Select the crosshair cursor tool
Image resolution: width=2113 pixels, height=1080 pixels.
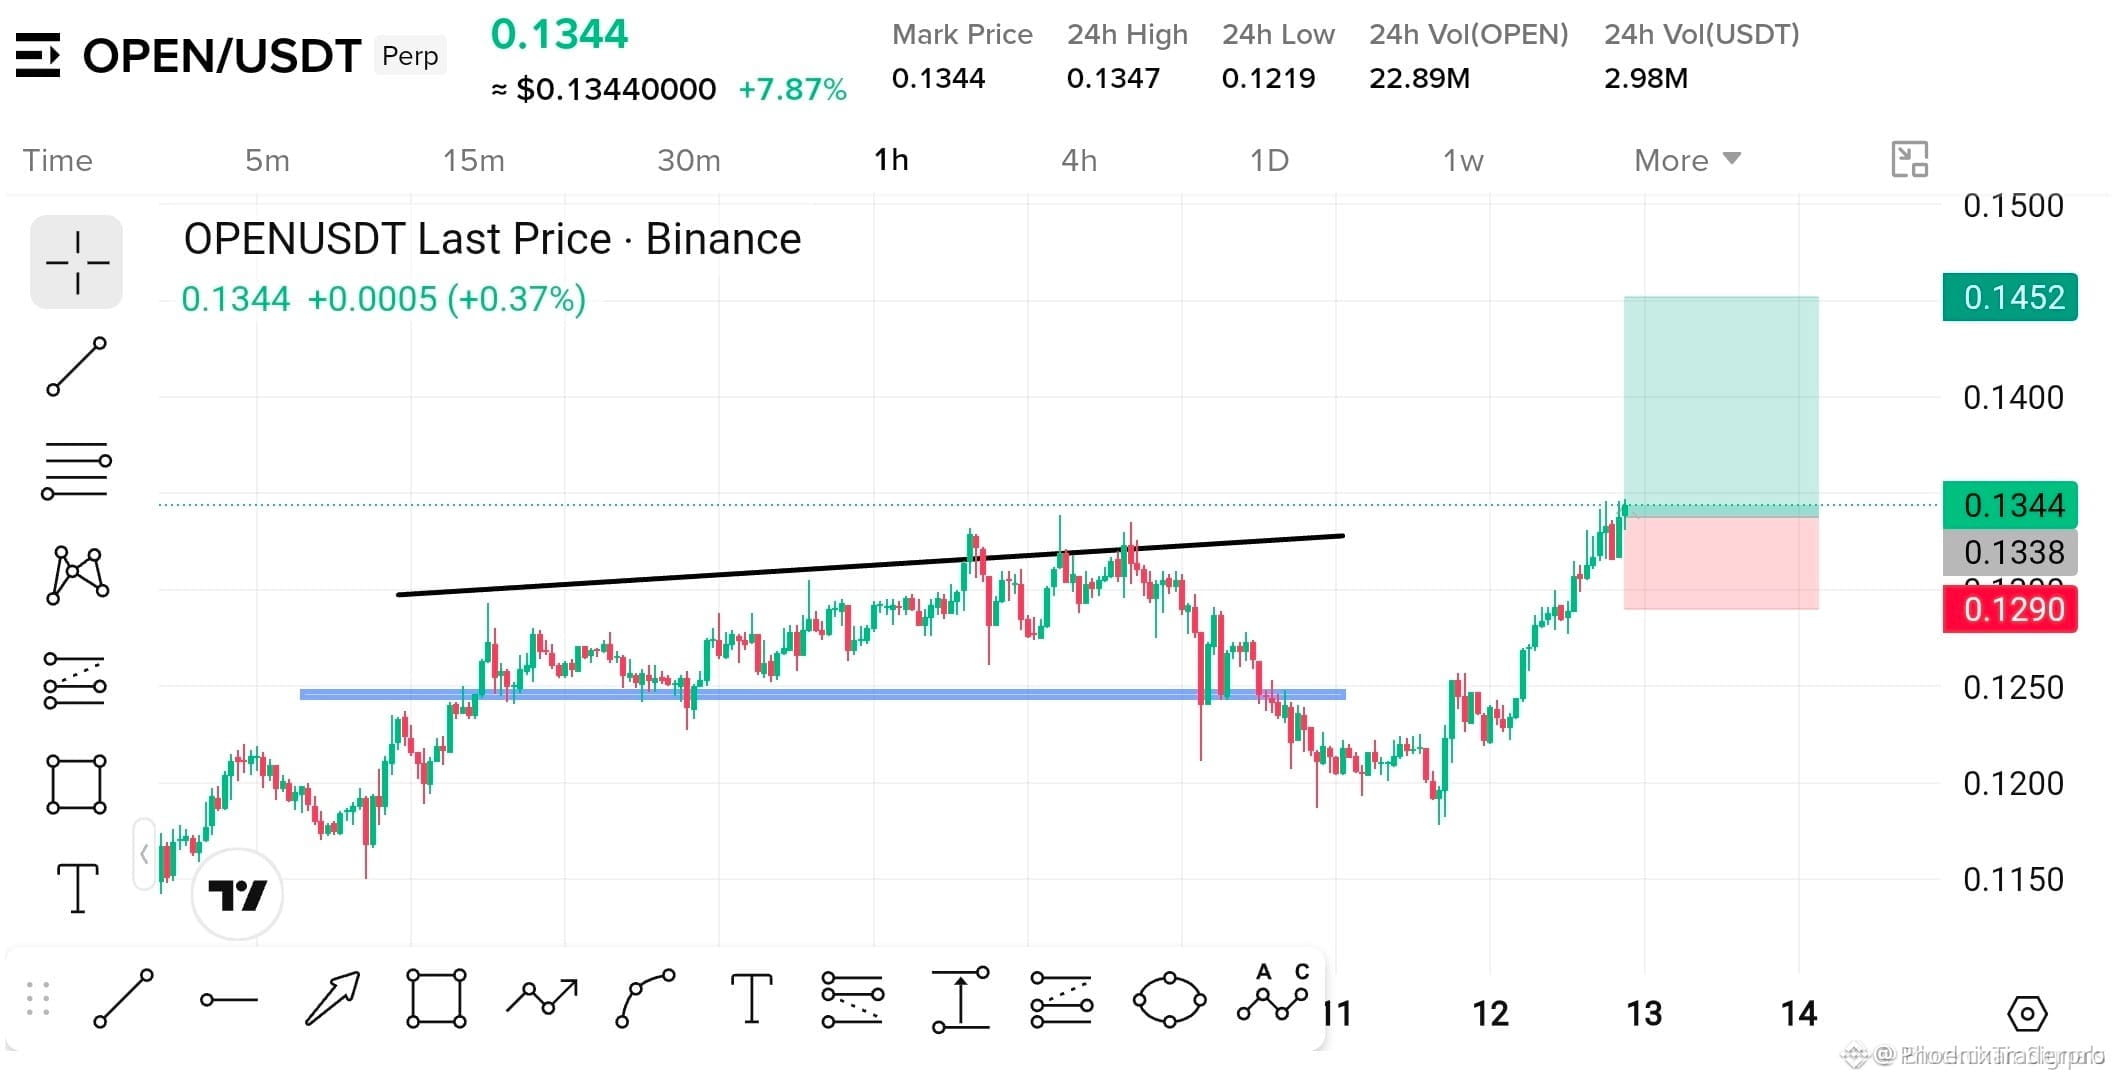[x=76, y=262]
